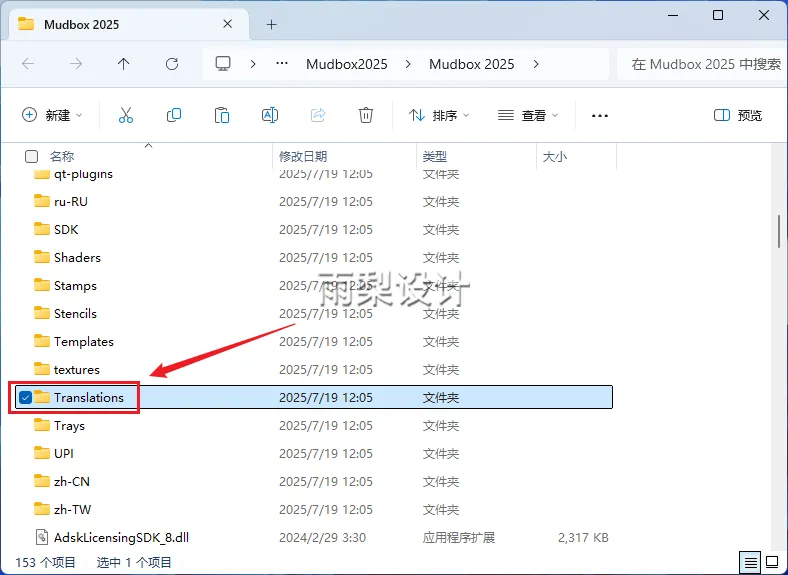788x575 pixels.
Task: Uncheck the Translations folder checkbox
Action: (x=25, y=397)
